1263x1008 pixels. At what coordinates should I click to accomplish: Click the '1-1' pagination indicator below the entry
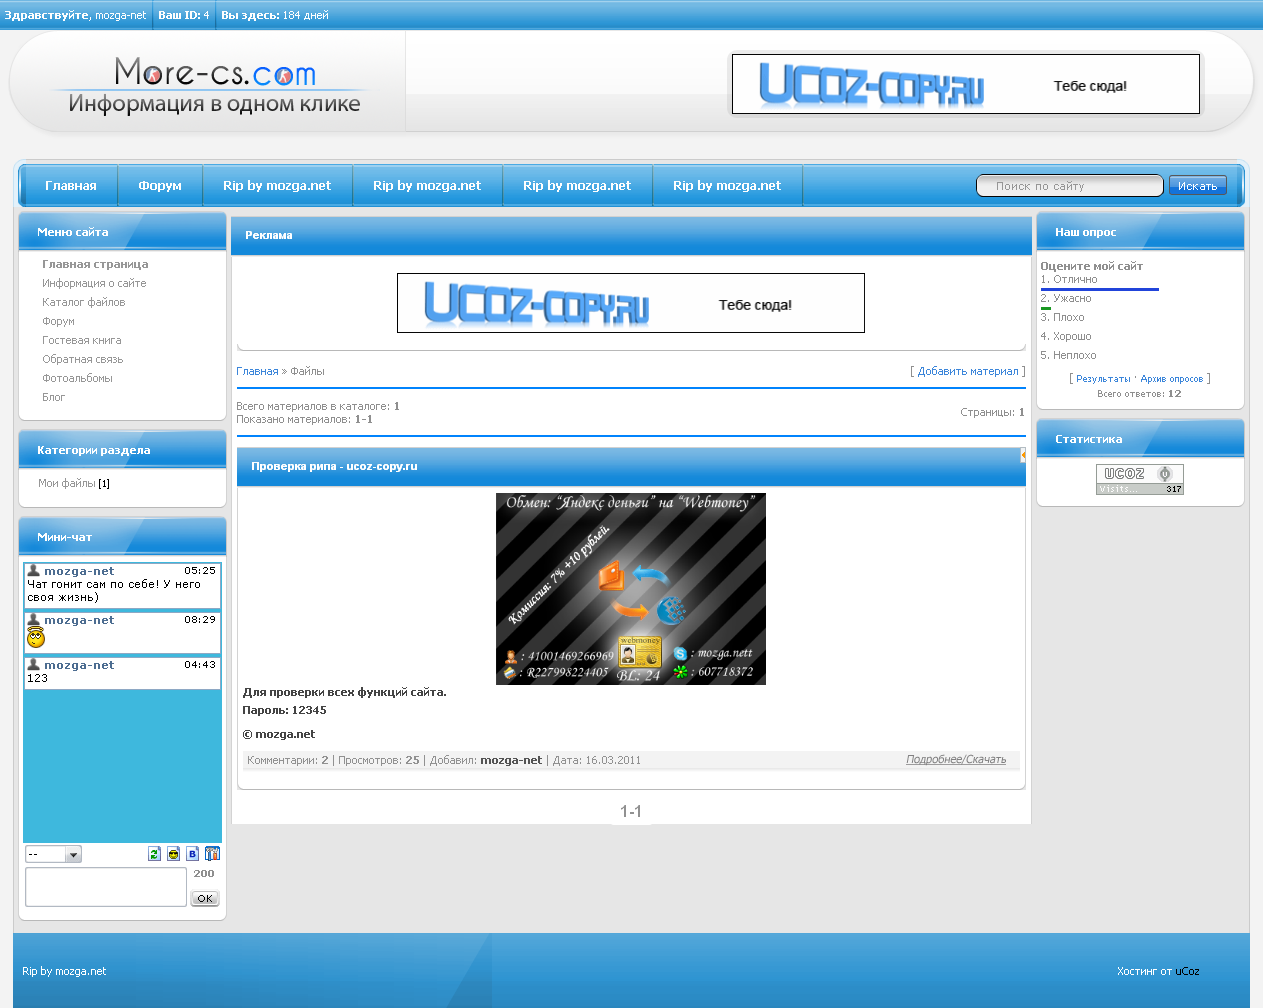tap(631, 811)
